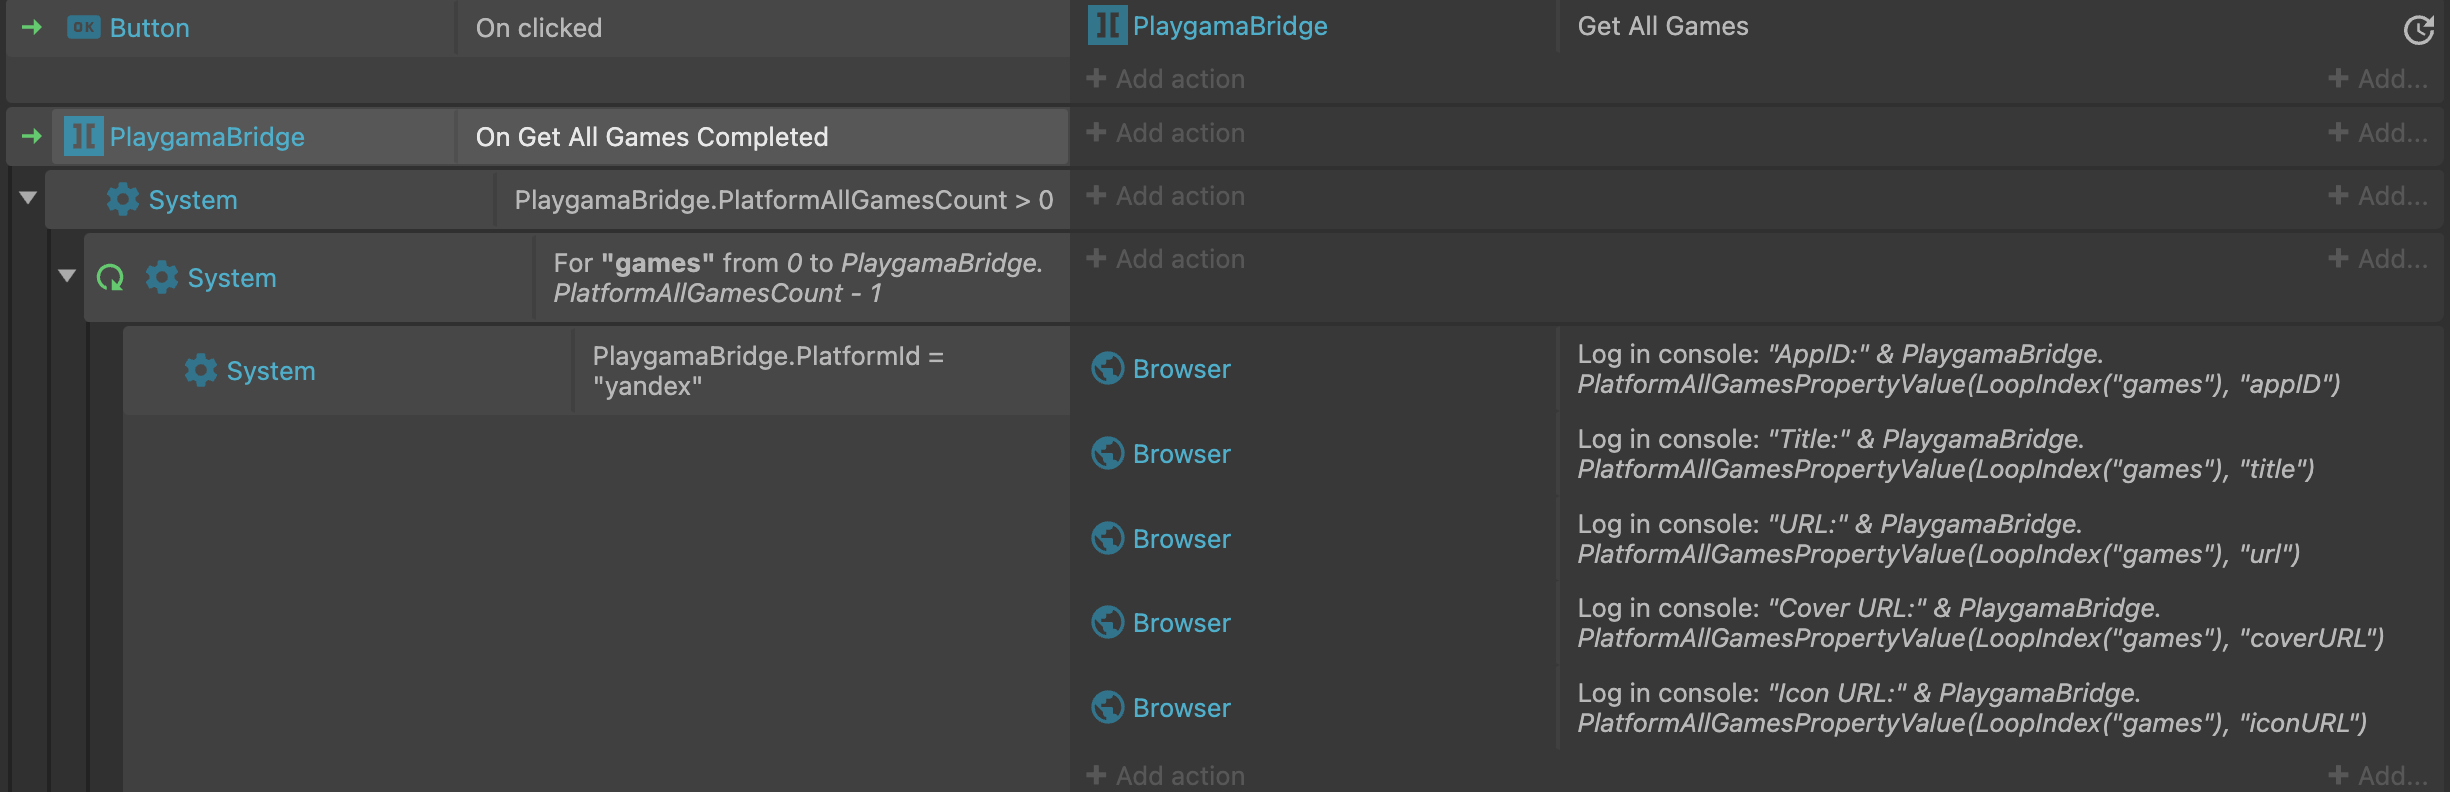Screen dimensions: 2450x792
Task: Select the Log in console "Title:" action
Action: (x=1945, y=454)
